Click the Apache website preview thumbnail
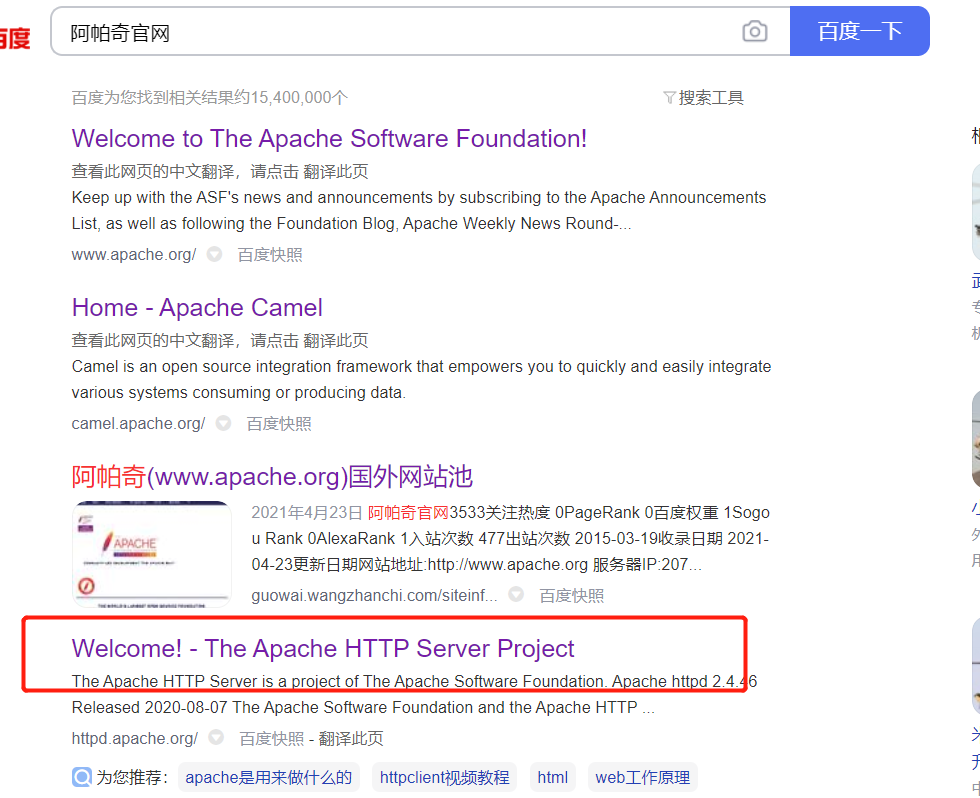 click(x=152, y=551)
